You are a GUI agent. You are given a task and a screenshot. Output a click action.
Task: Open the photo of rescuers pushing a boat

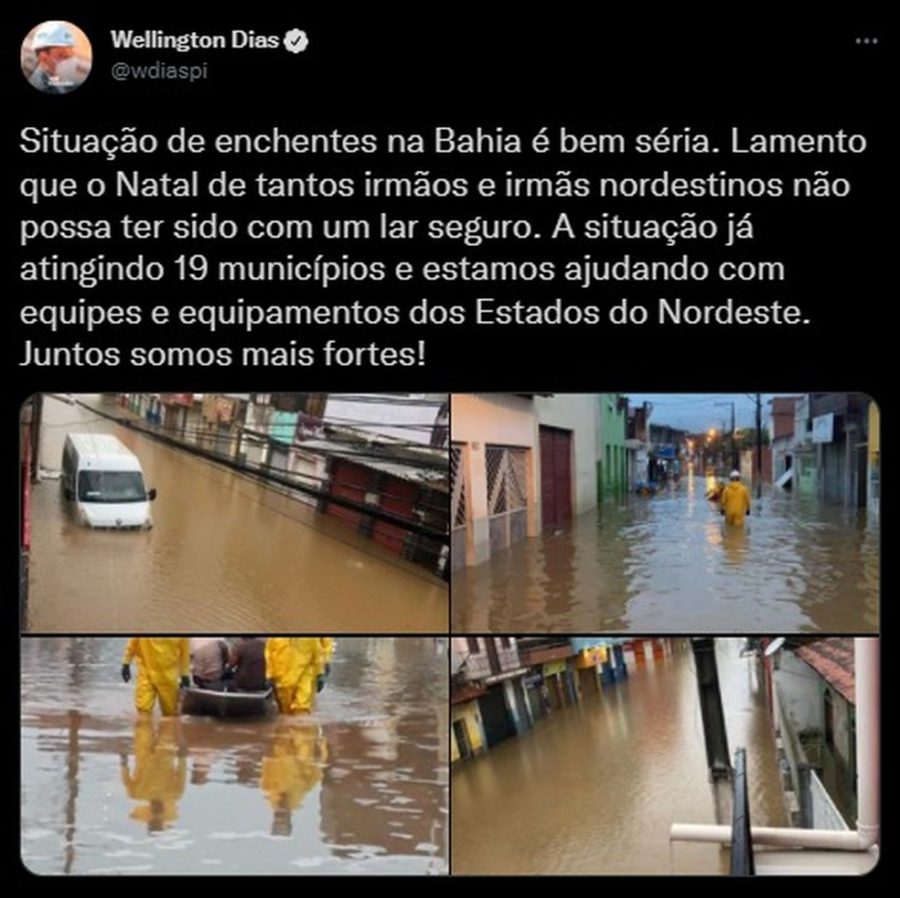pyautogui.click(x=234, y=756)
